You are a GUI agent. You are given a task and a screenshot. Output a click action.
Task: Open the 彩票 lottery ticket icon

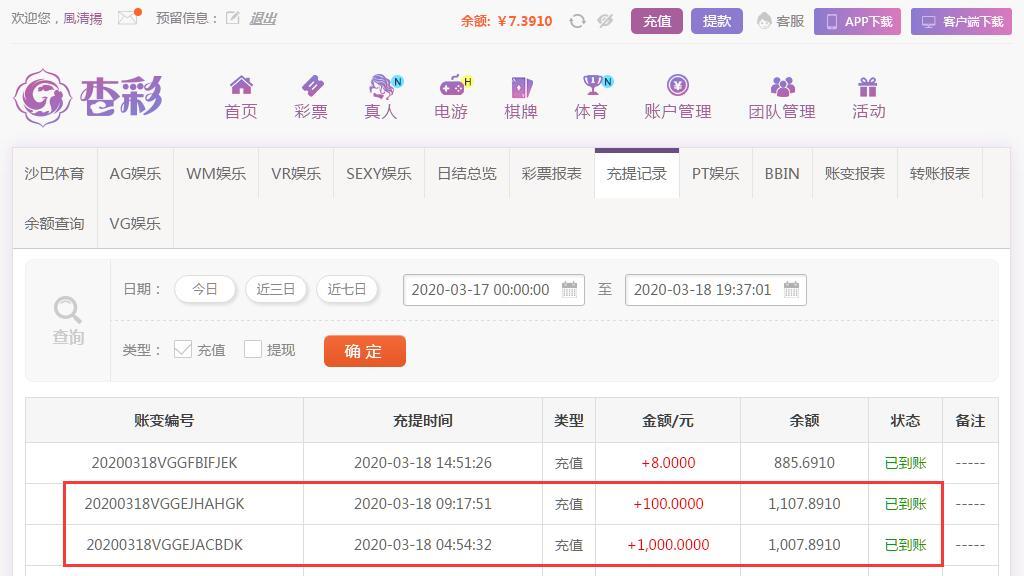click(312, 86)
